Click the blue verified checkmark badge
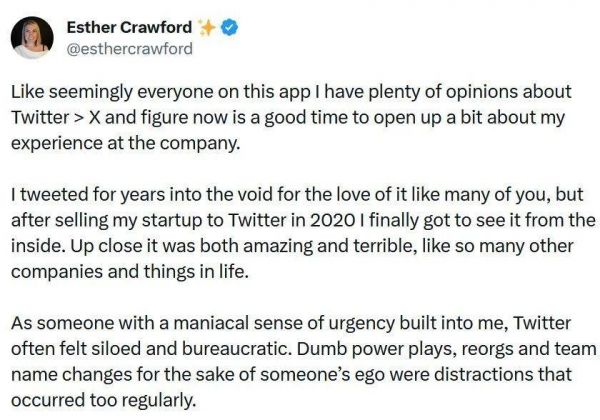This screenshot has height=420, width=600. [x=229, y=28]
